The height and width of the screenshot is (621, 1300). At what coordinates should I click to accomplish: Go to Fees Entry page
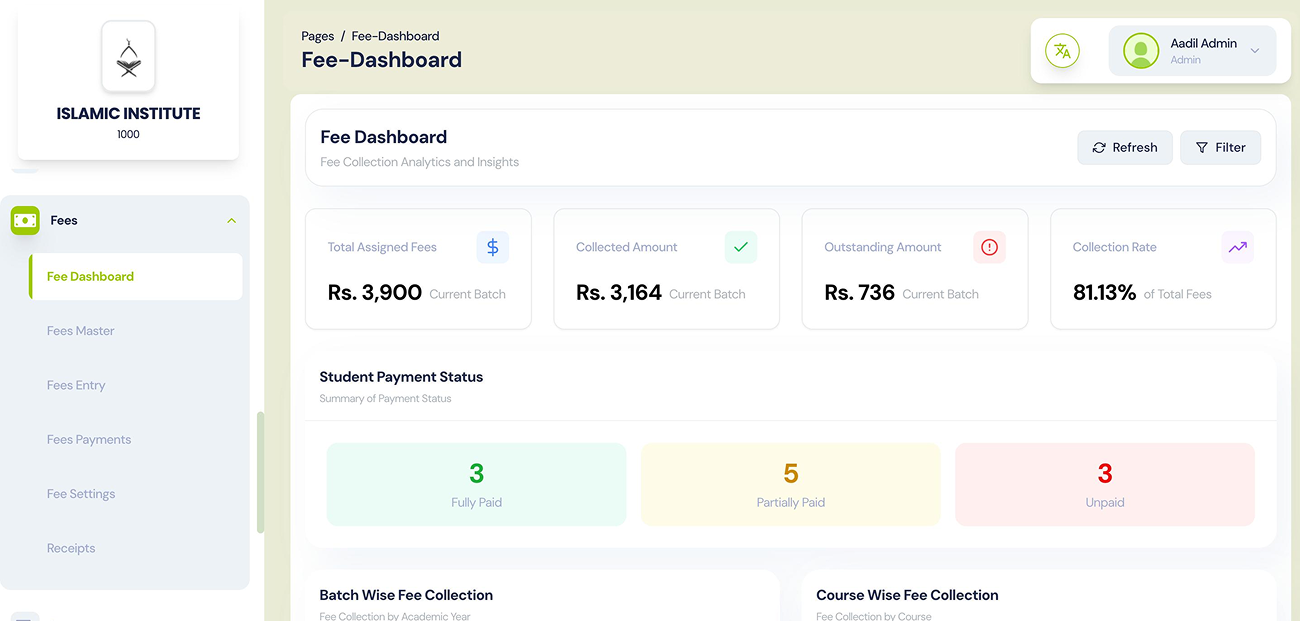click(x=76, y=385)
